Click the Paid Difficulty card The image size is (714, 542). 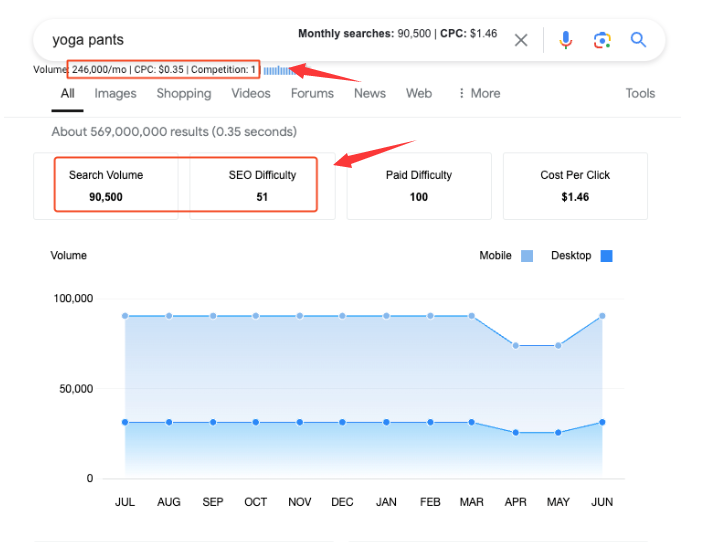click(419, 185)
